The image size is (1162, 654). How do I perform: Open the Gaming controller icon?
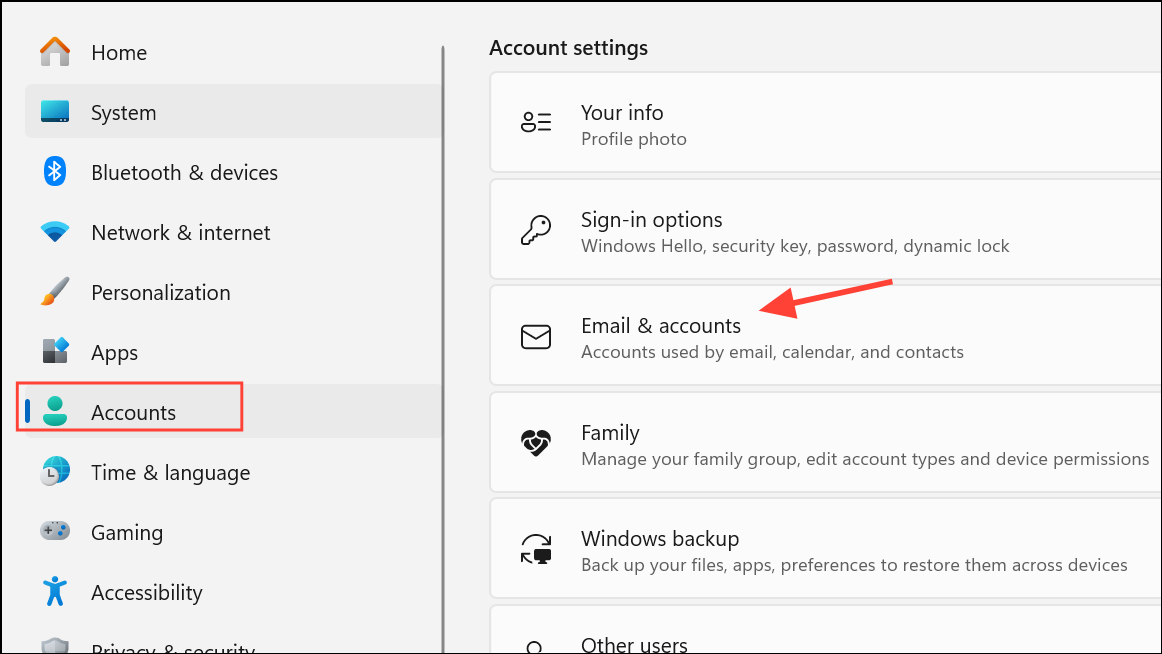(55, 531)
